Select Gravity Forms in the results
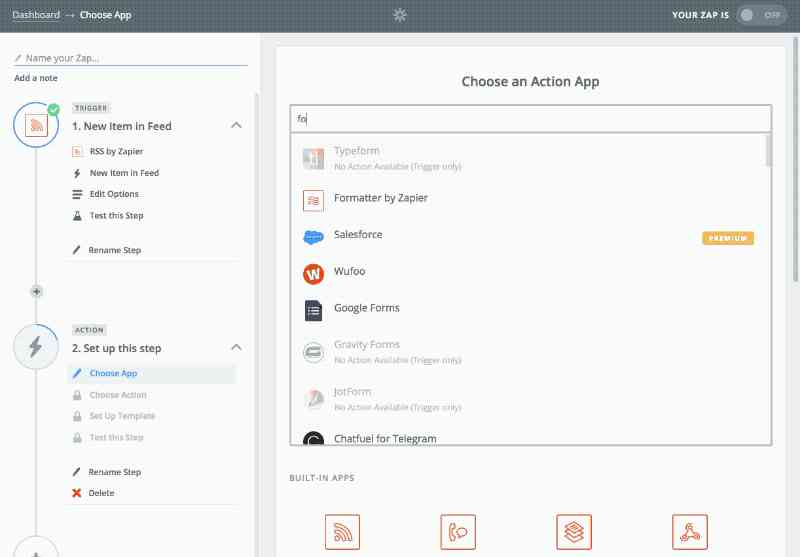The width and height of the screenshot is (800, 557). [x=531, y=352]
